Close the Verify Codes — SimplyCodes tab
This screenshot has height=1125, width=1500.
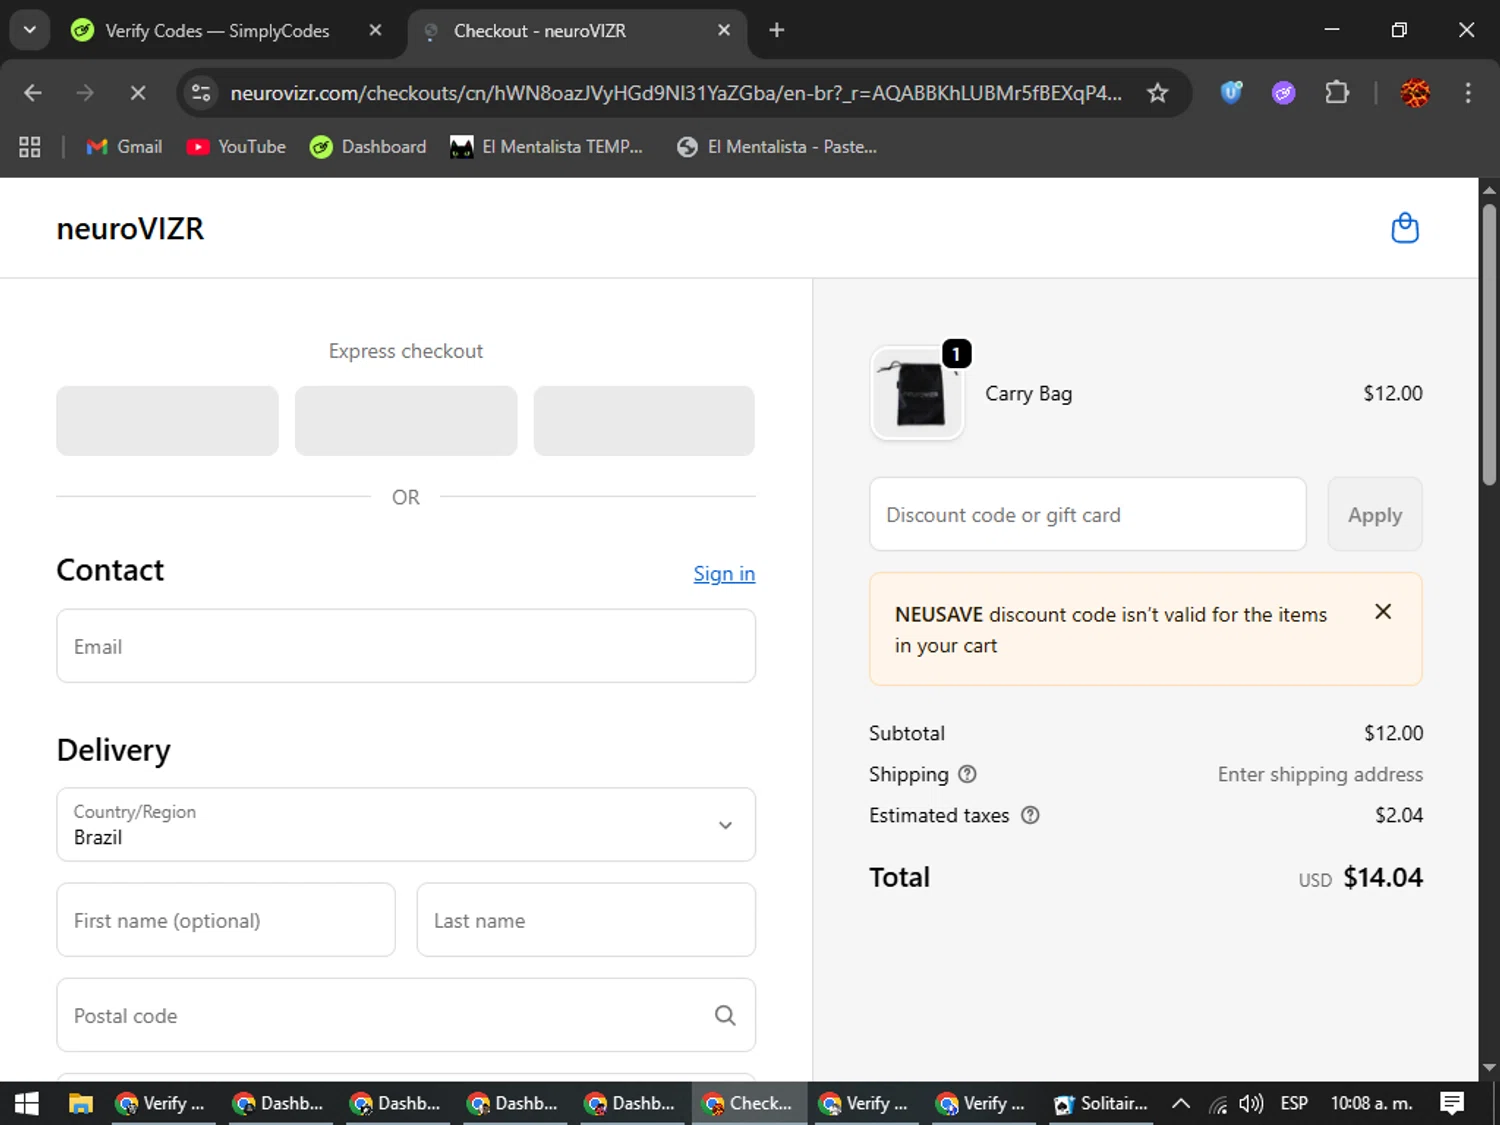pos(375,30)
